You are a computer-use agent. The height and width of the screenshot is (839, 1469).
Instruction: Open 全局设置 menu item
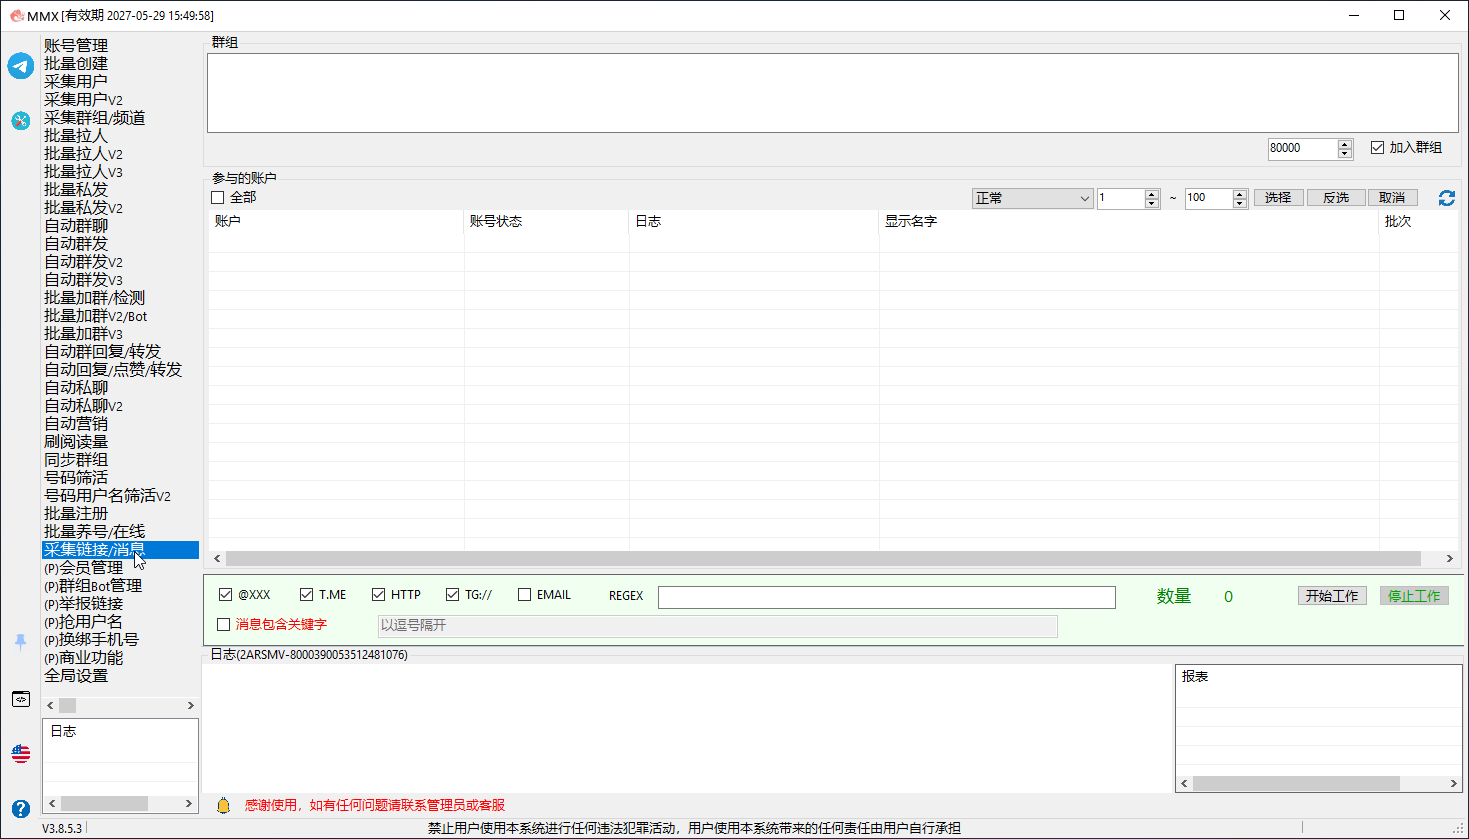tap(76, 676)
